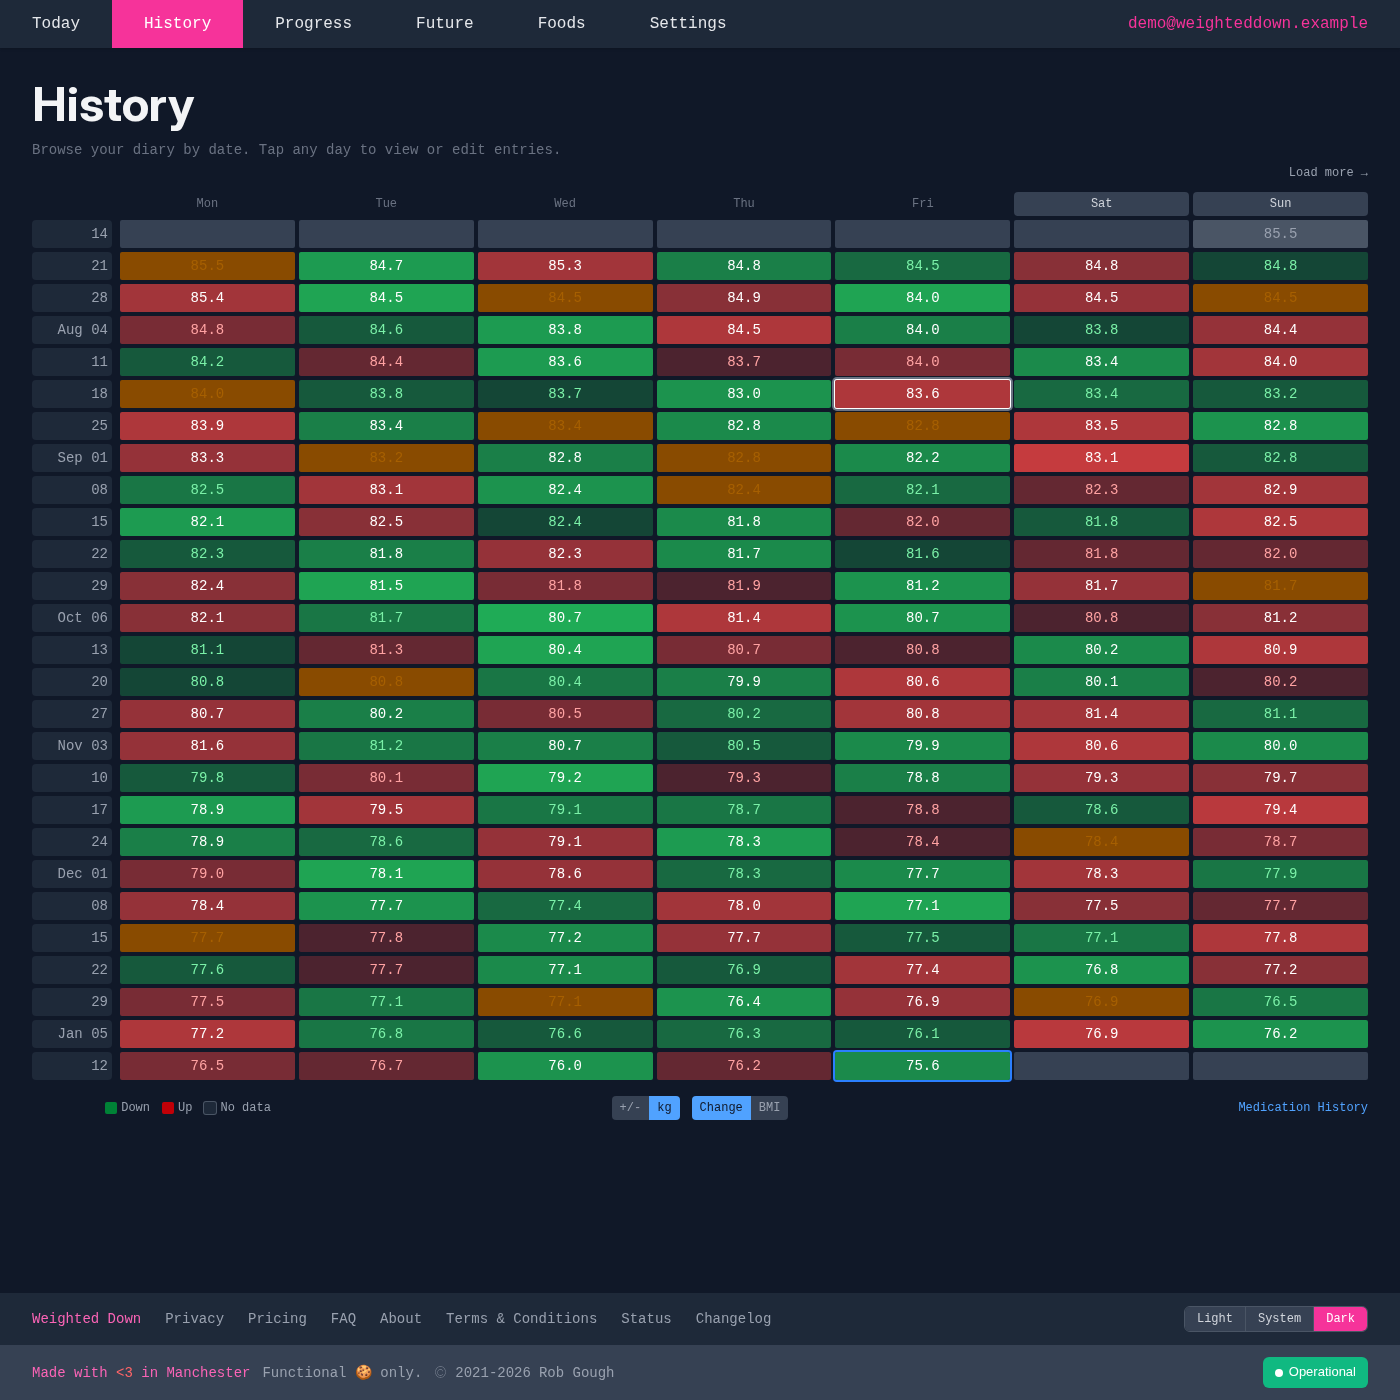Open the Foods tab
Screen dimensions: 1400x1400
pos(561,23)
